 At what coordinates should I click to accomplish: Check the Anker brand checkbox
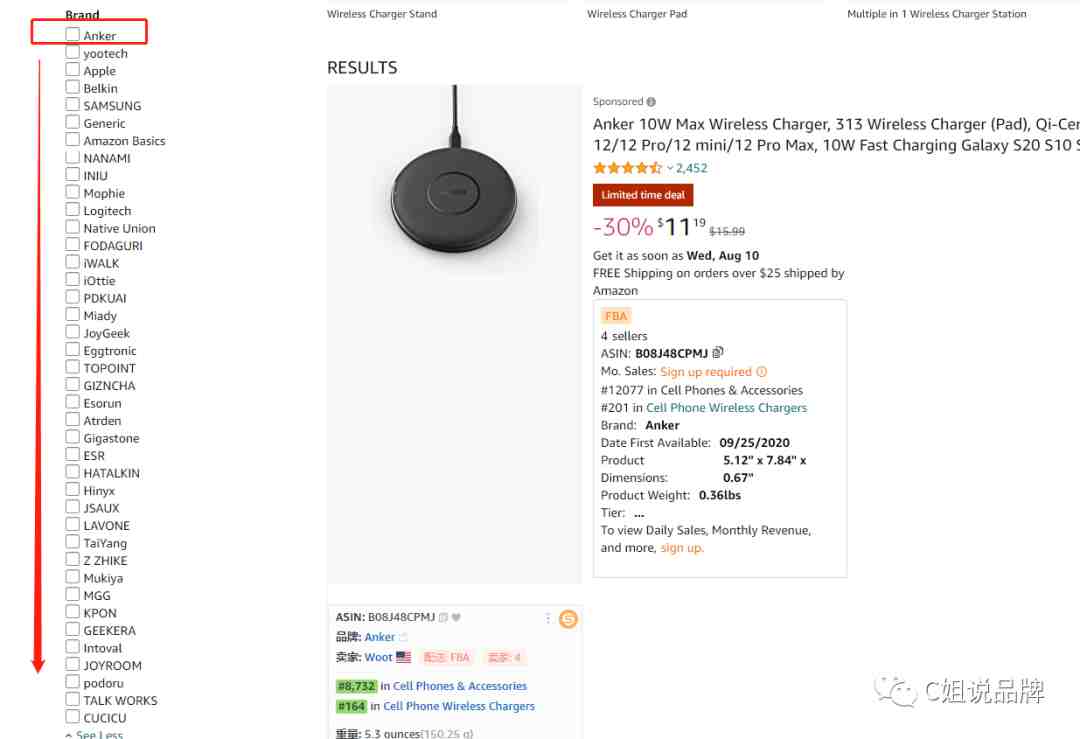[x=72, y=34]
